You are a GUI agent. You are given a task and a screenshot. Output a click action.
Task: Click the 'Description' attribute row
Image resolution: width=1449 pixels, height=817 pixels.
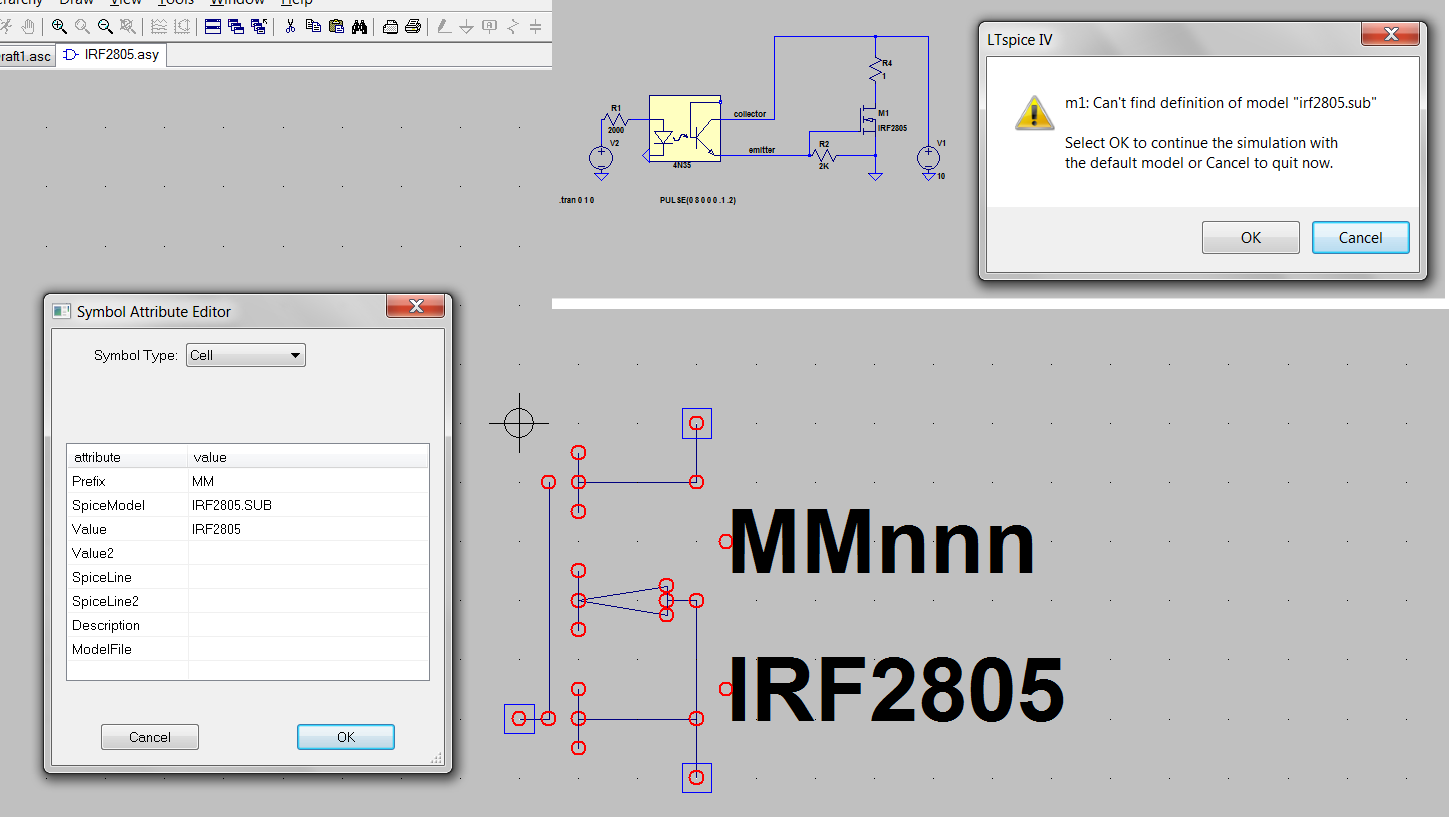(248, 625)
